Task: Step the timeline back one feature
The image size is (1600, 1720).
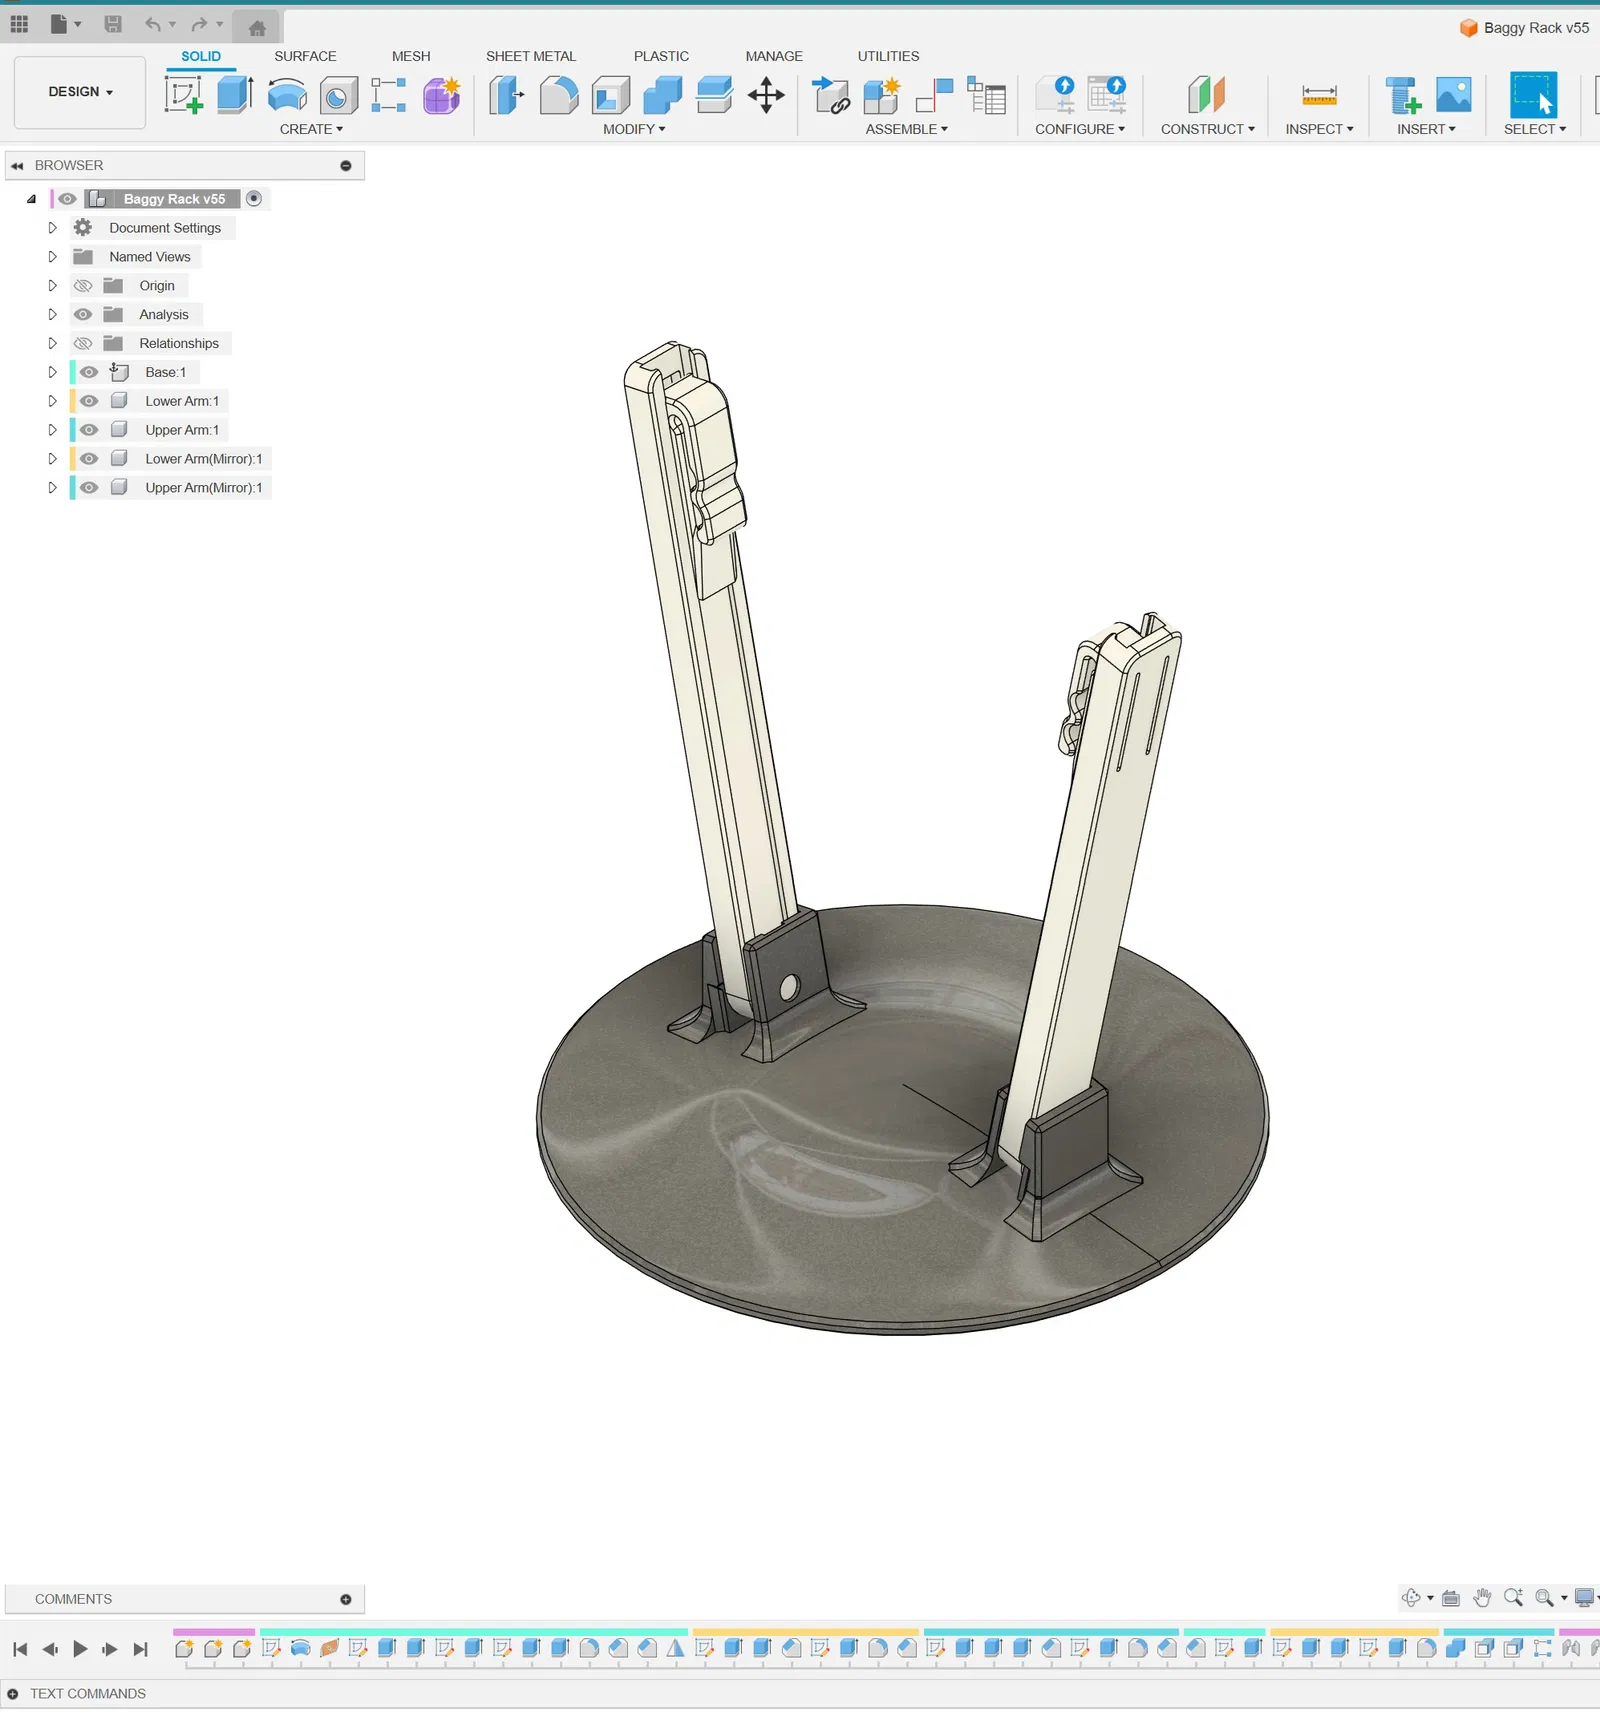Action: click(50, 1650)
